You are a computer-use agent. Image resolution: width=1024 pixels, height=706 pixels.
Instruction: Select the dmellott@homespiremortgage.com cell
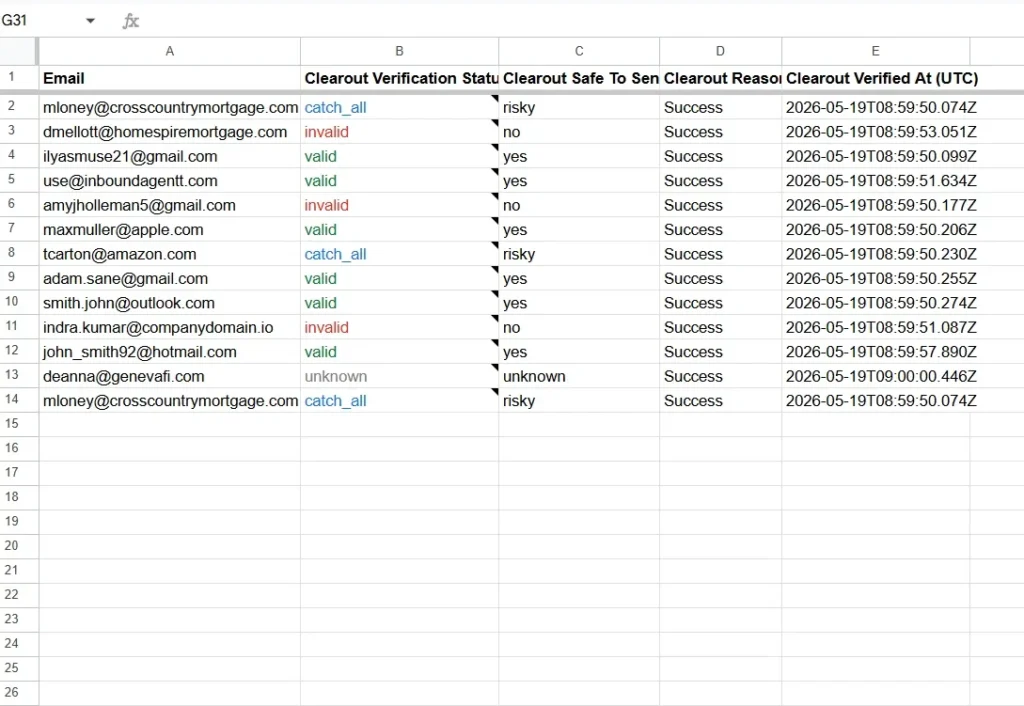(170, 132)
